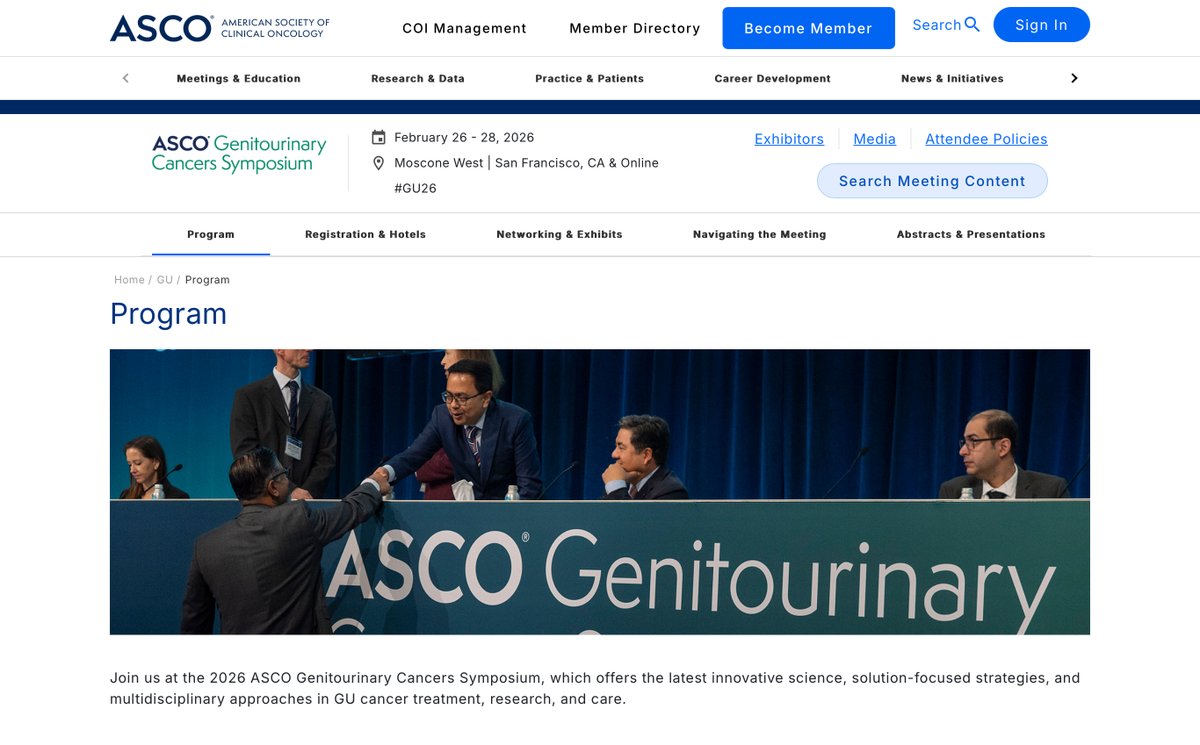Follow the Exhibitors link
Screen dimensions: 1200x745
pyautogui.click(x=789, y=139)
